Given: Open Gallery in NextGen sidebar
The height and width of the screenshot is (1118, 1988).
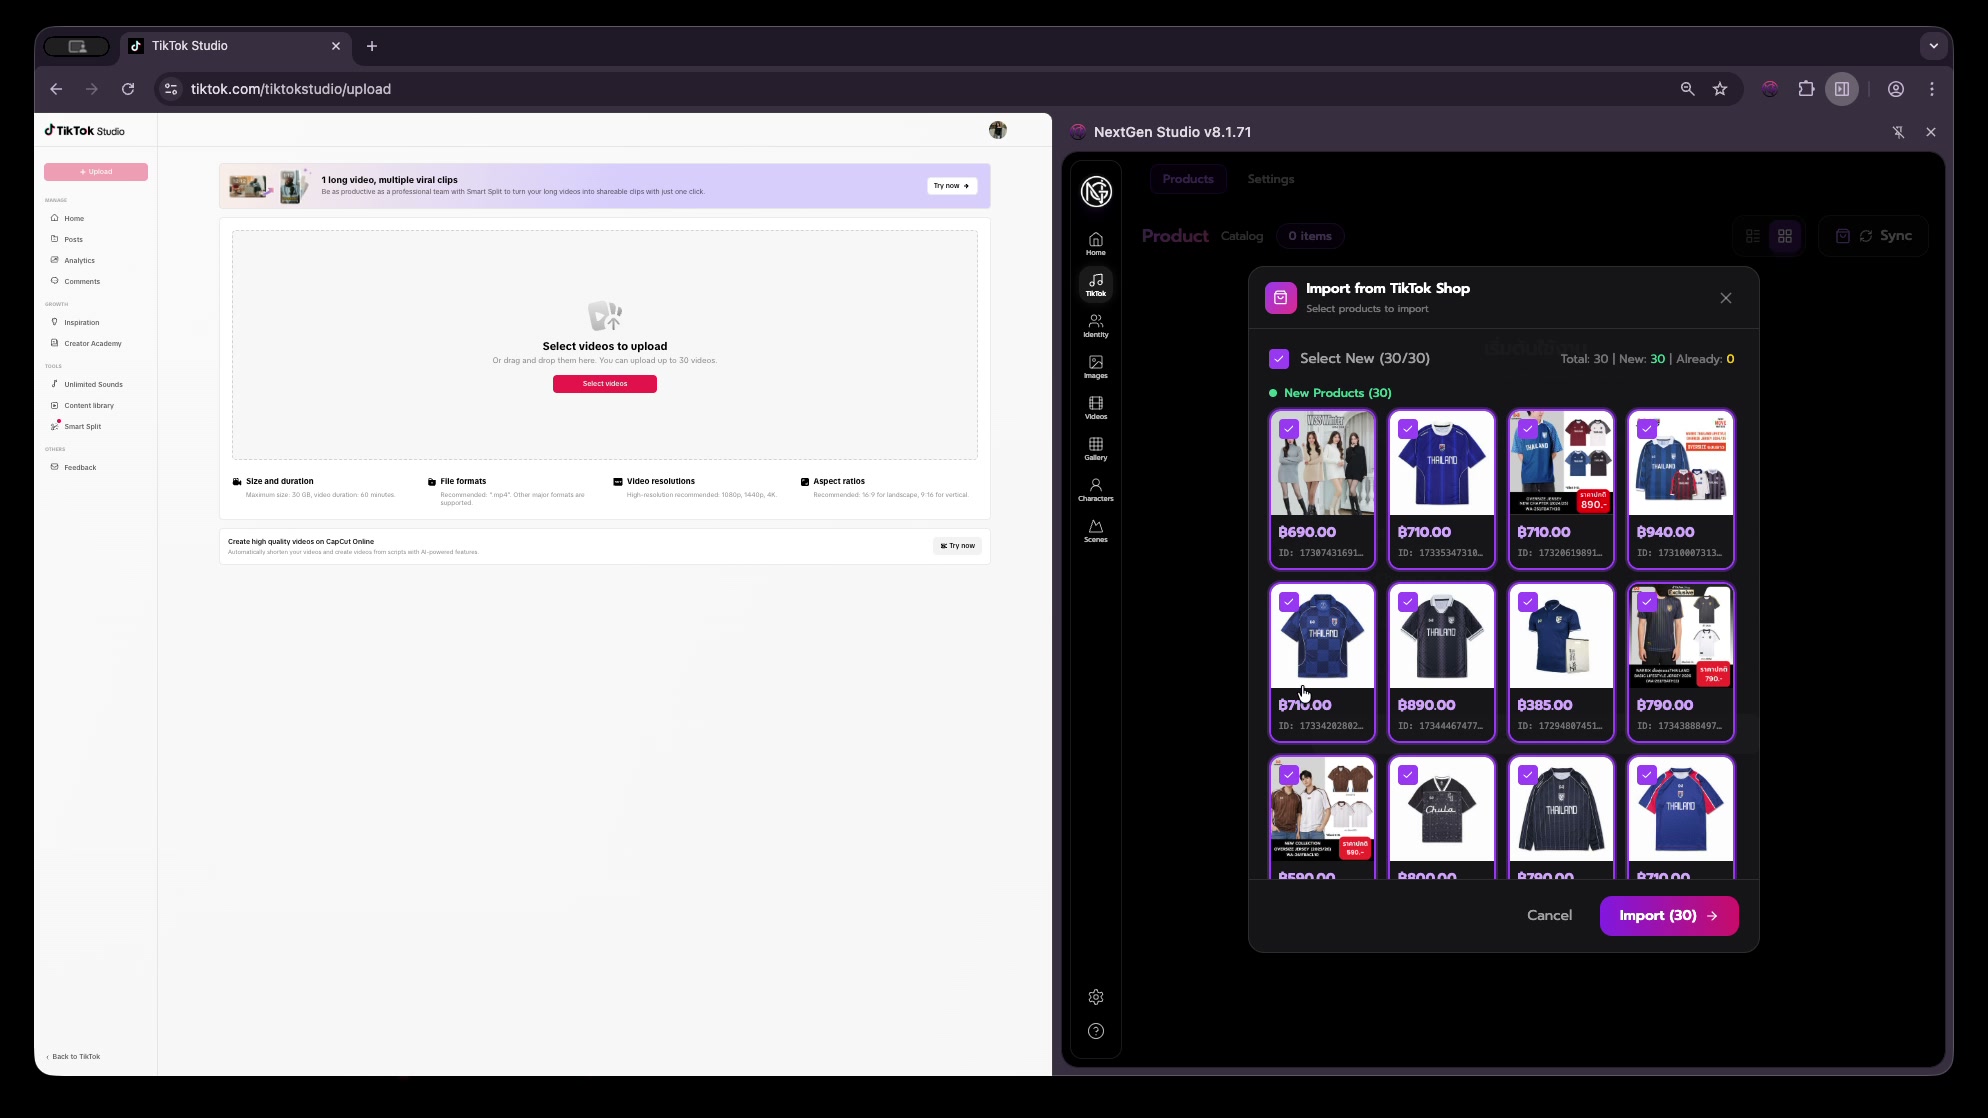Looking at the screenshot, I should pos(1096,449).
